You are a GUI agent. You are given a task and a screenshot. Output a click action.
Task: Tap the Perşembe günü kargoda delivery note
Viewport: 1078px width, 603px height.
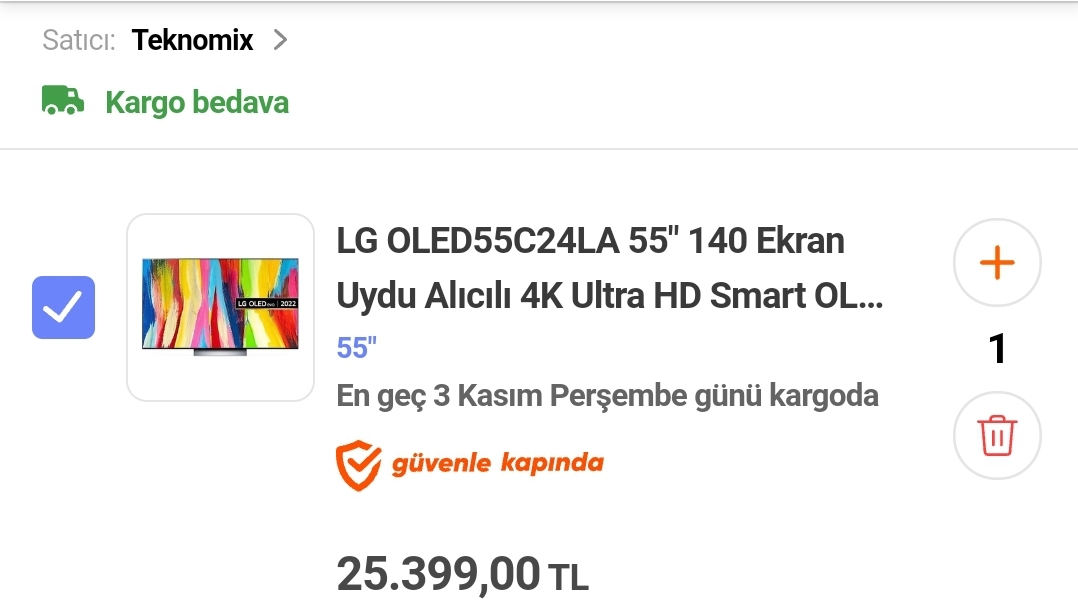point(714,396)
